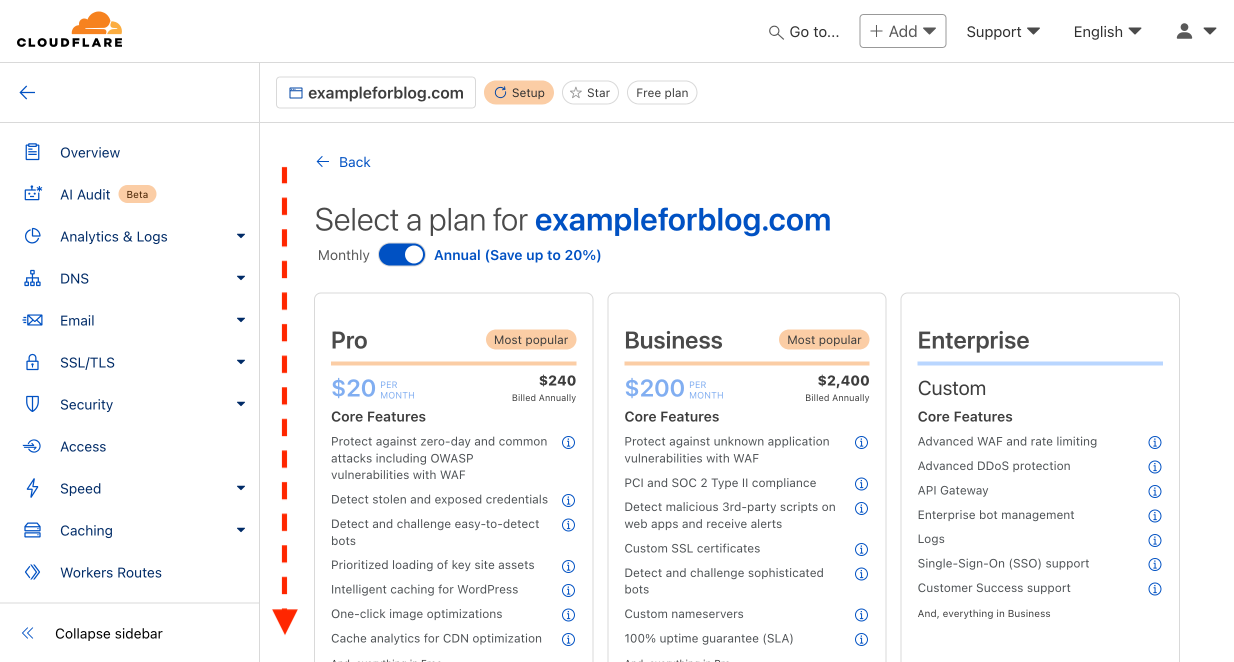Click the Back link above plan heading
This screenshot has height=662, width=1234.
click(x=344, y=162)
